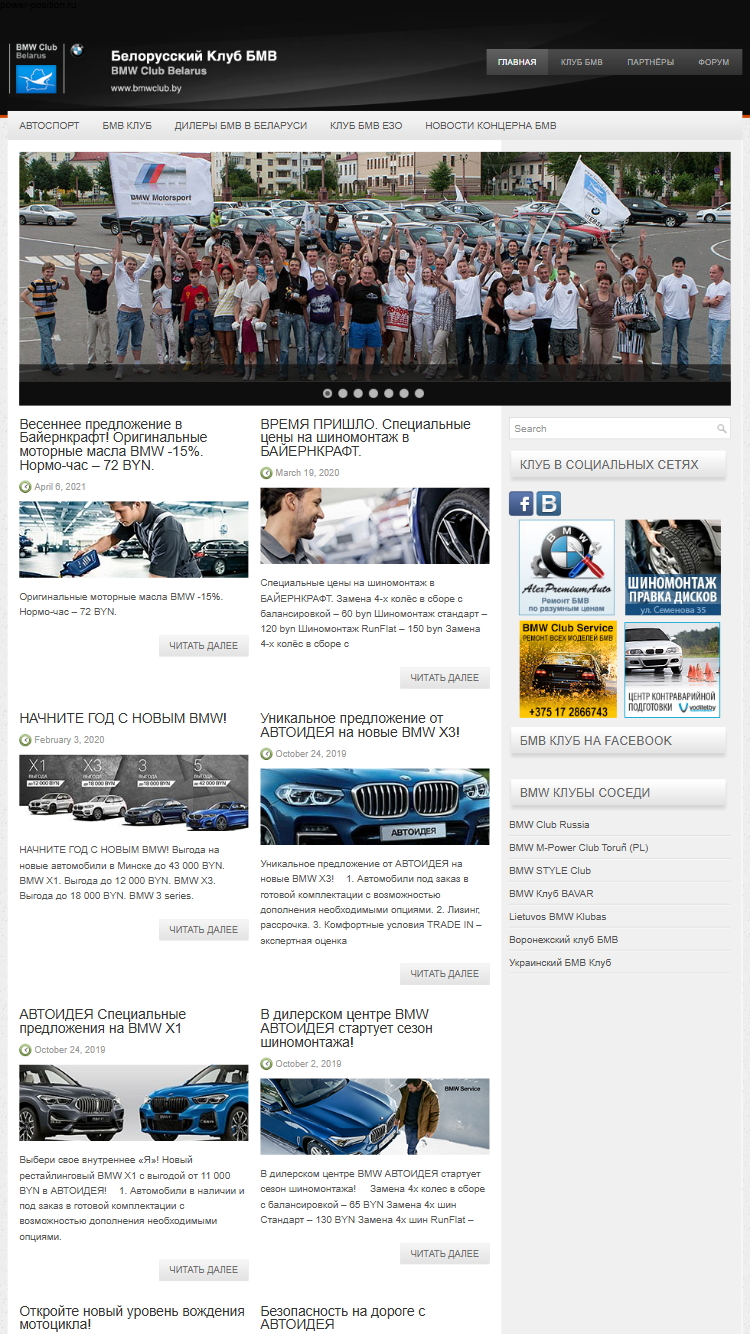Open the VK social network icon
Image resolution: width=750 pixels, height=1334 pixels.
pyautogui.click(x=548, y=503)
